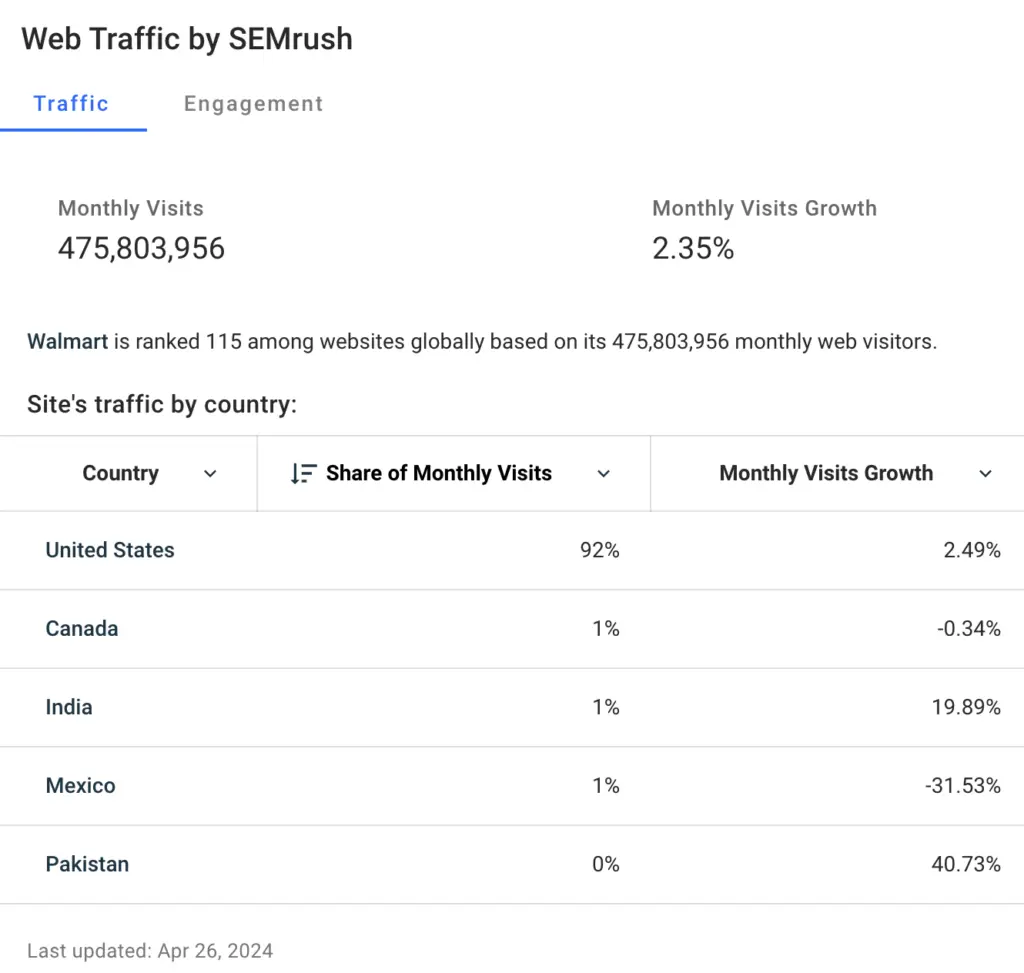Screen dimensions: 1024x973
Task: Expand the Monthly Visits Growth dropdown
Action: point(986,474)
